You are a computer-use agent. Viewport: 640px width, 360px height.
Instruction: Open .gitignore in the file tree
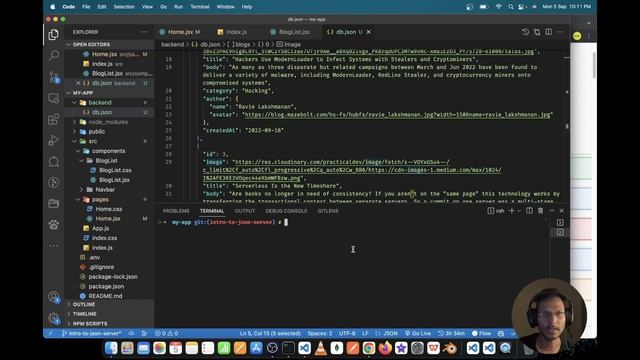pos(101,267)
